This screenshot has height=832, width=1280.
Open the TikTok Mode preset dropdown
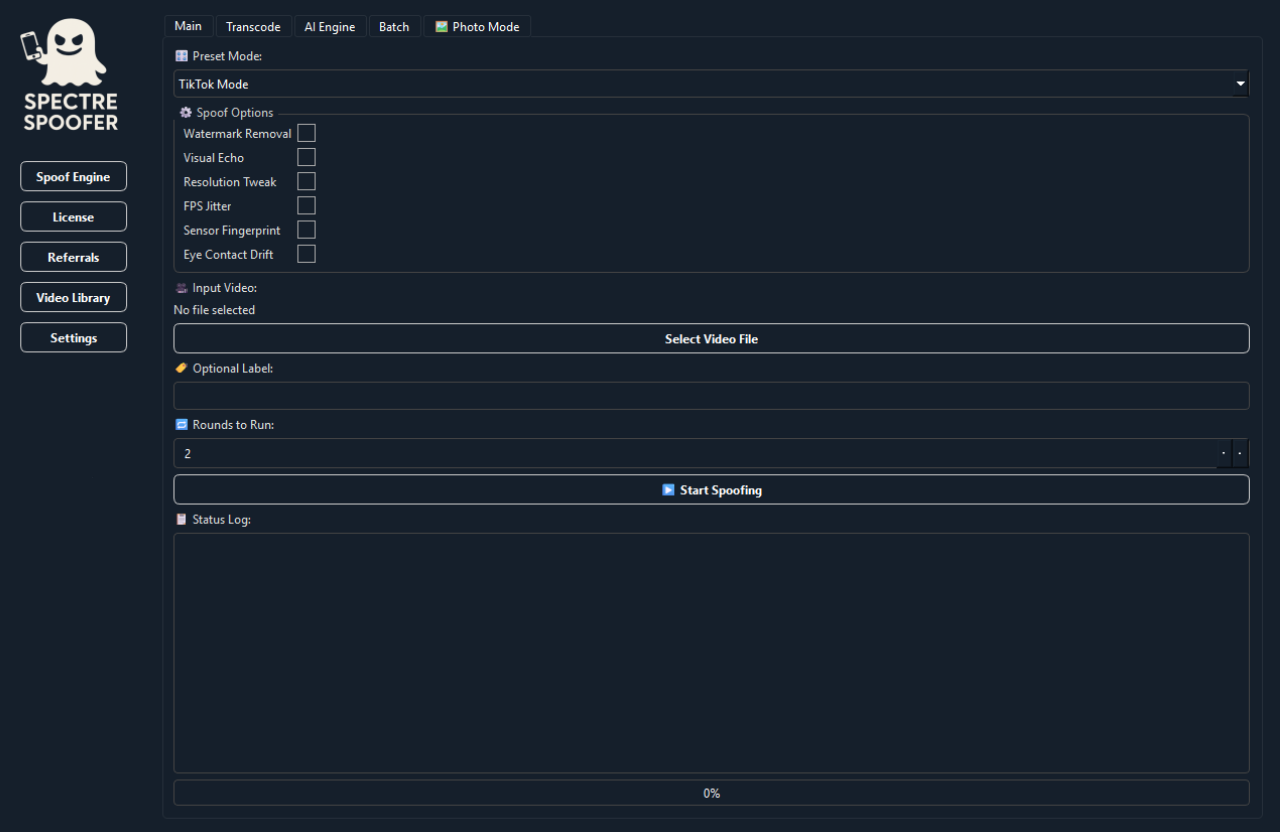(711, 84)
